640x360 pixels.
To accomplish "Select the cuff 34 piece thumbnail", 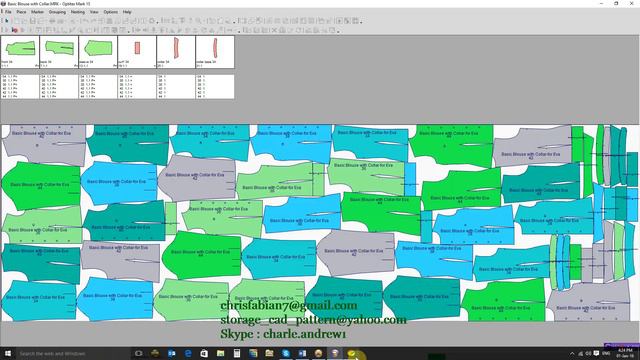I will (137, 52).
